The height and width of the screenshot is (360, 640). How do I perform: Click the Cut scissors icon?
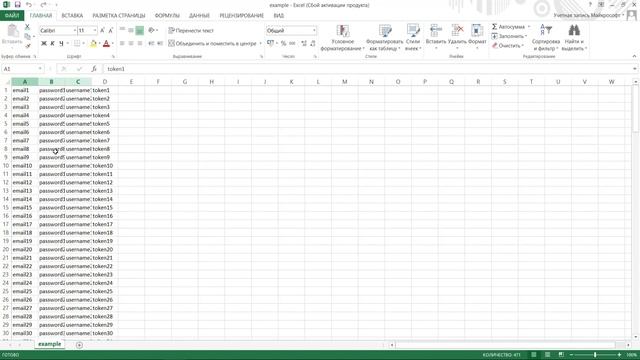(27, 27)
